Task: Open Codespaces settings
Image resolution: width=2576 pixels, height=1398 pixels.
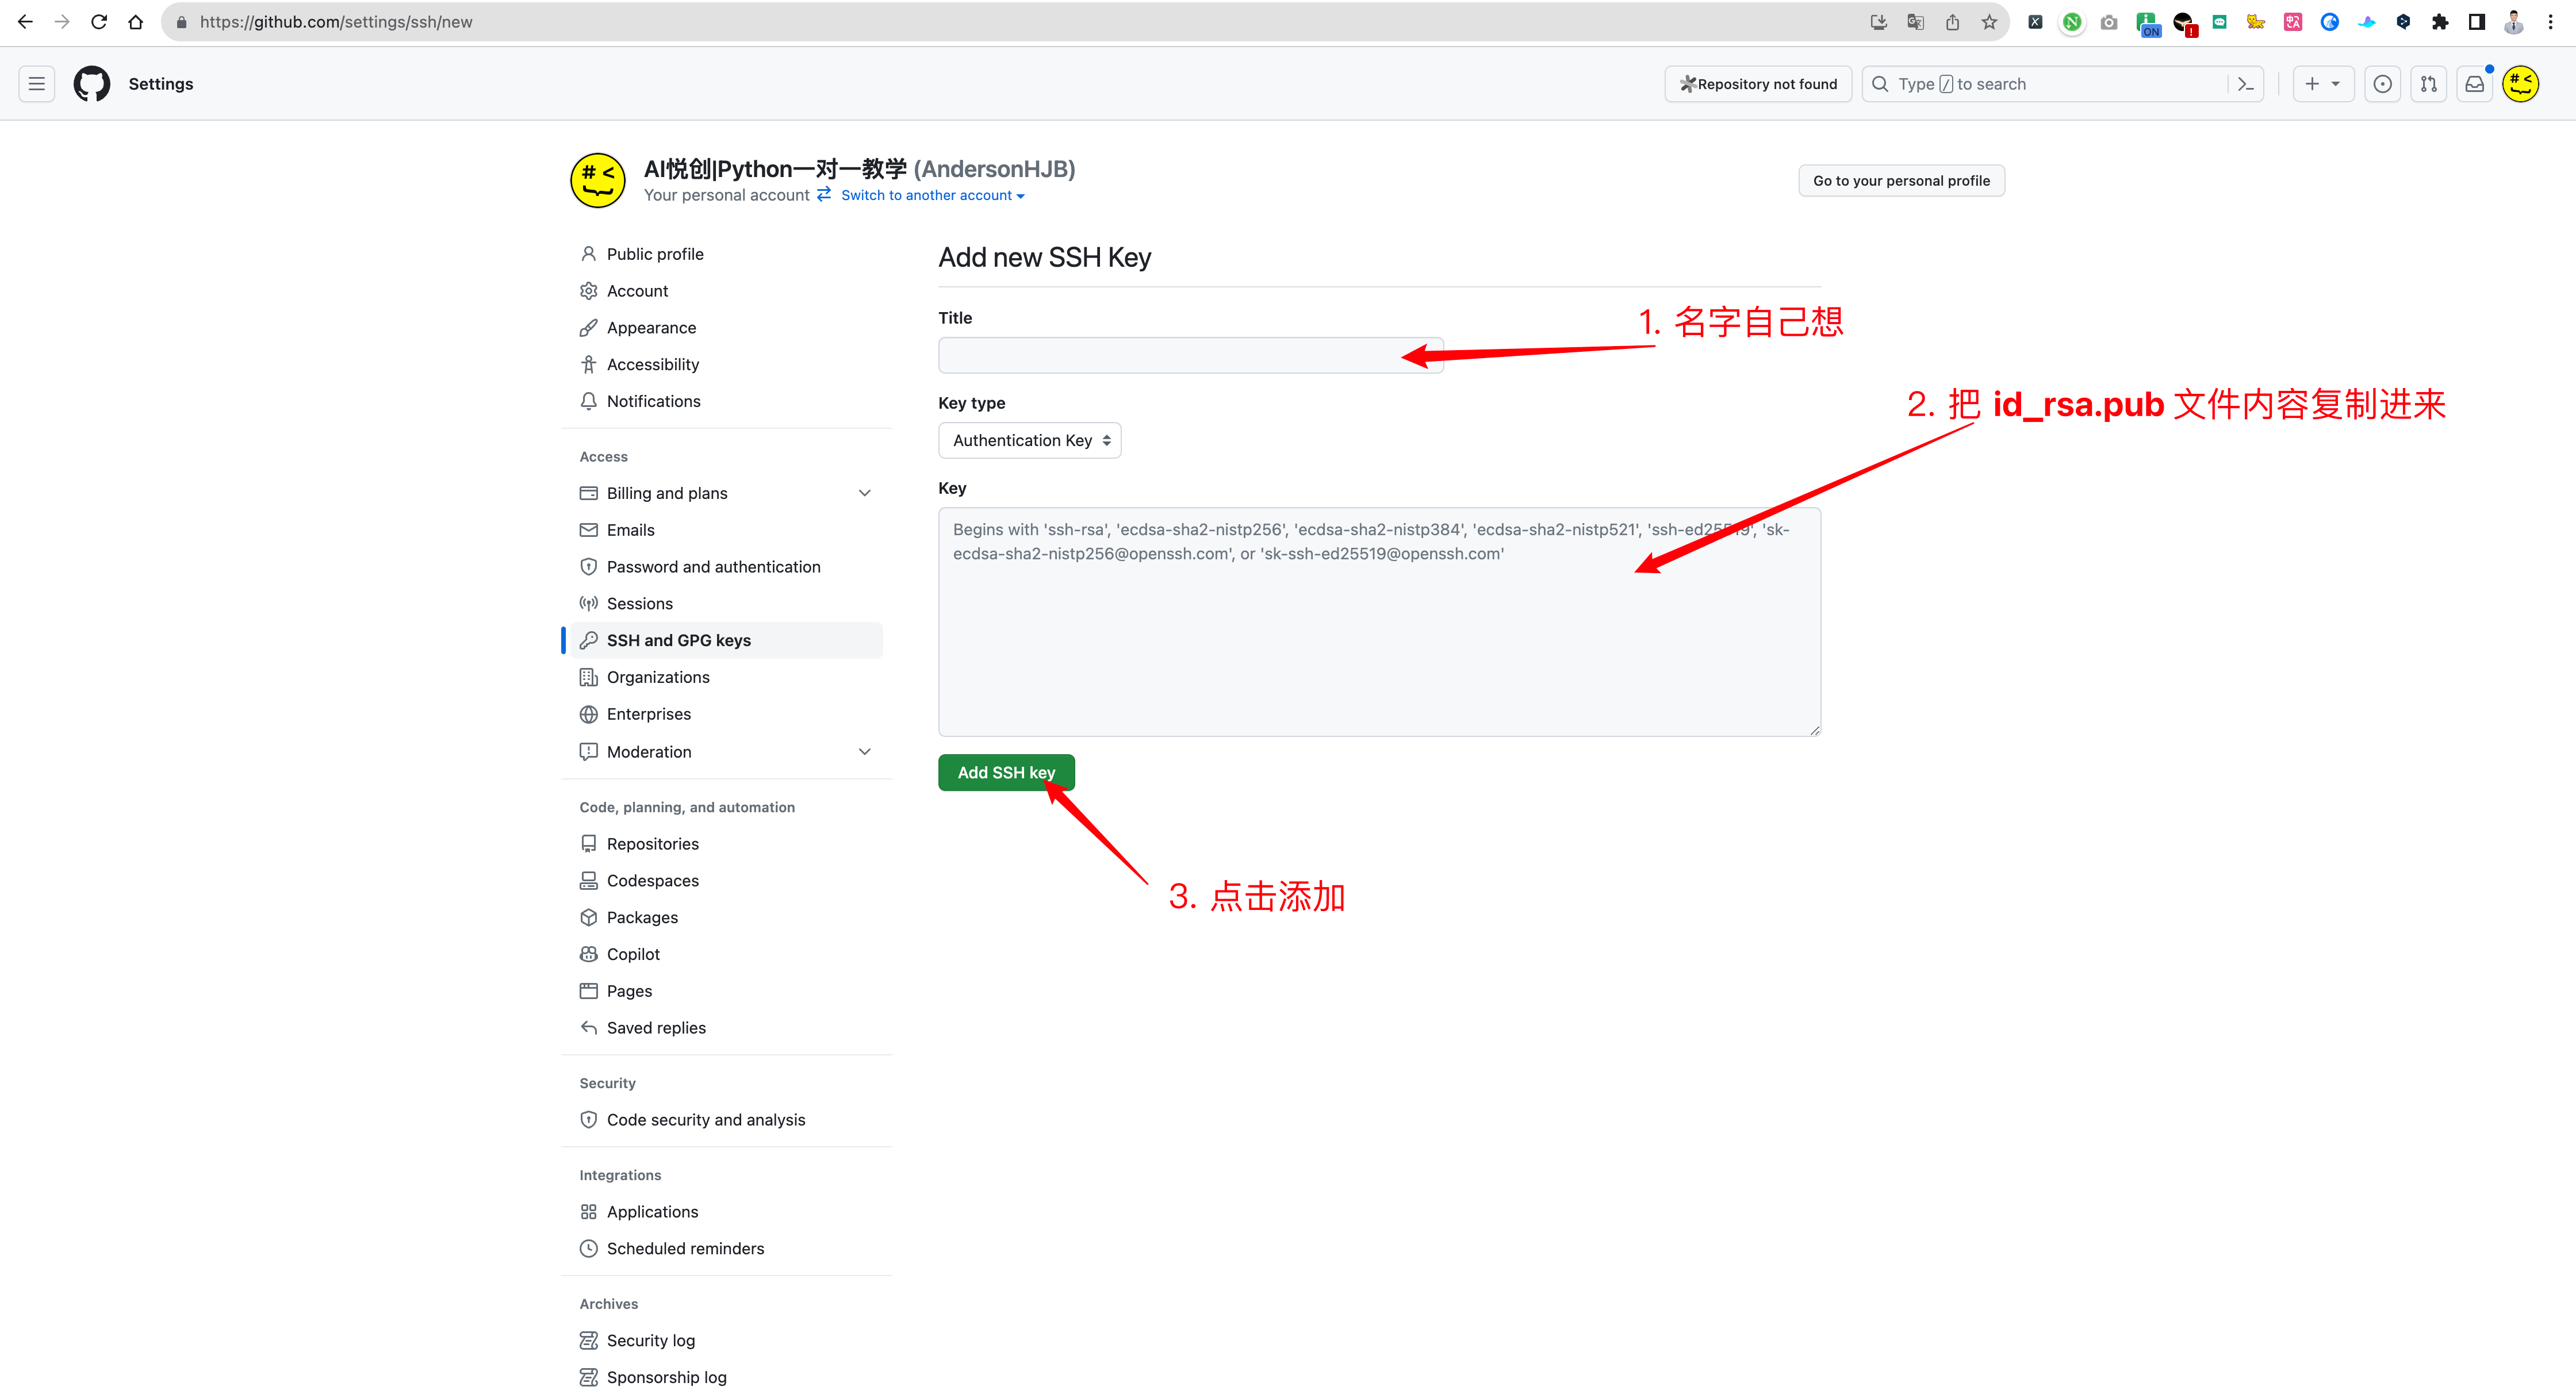Action: (726, 881)
